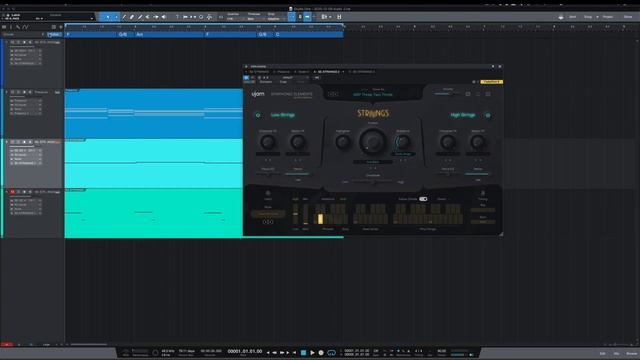Click the main time position display
The height and width of the screenshot is (360, 640).
pos(245,351)
